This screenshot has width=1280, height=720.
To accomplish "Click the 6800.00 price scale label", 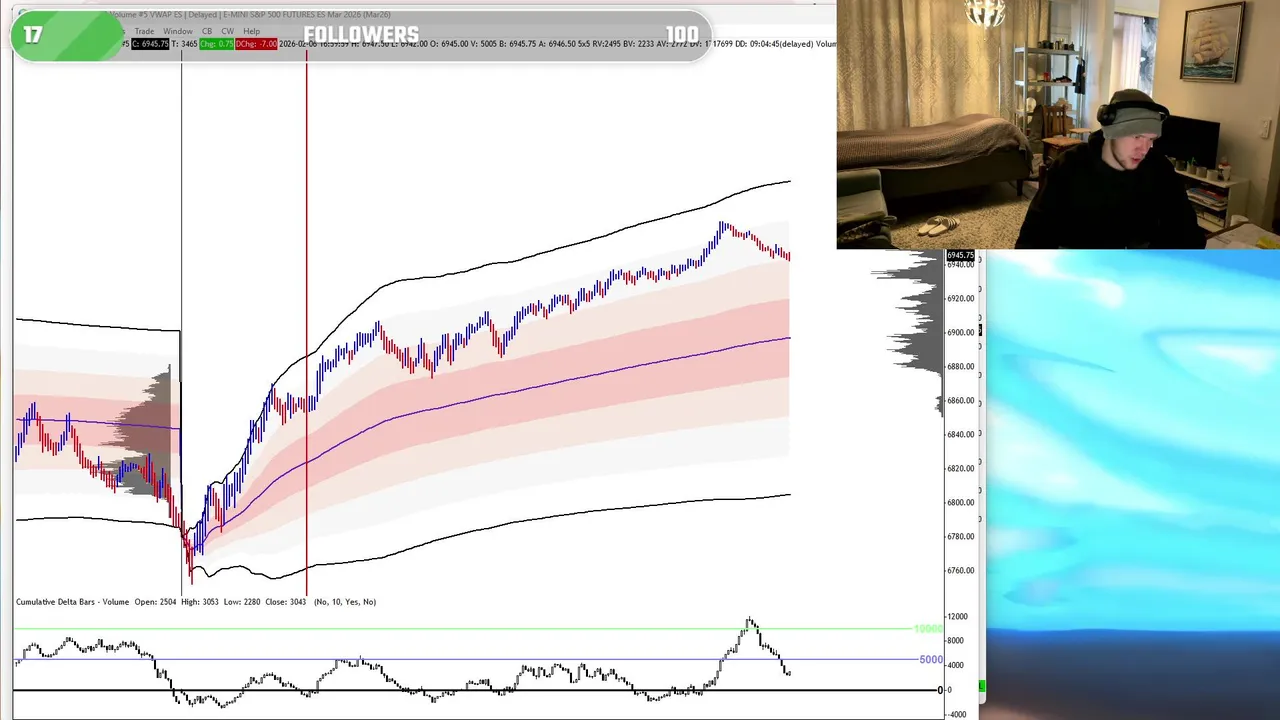I will (960, 502).
